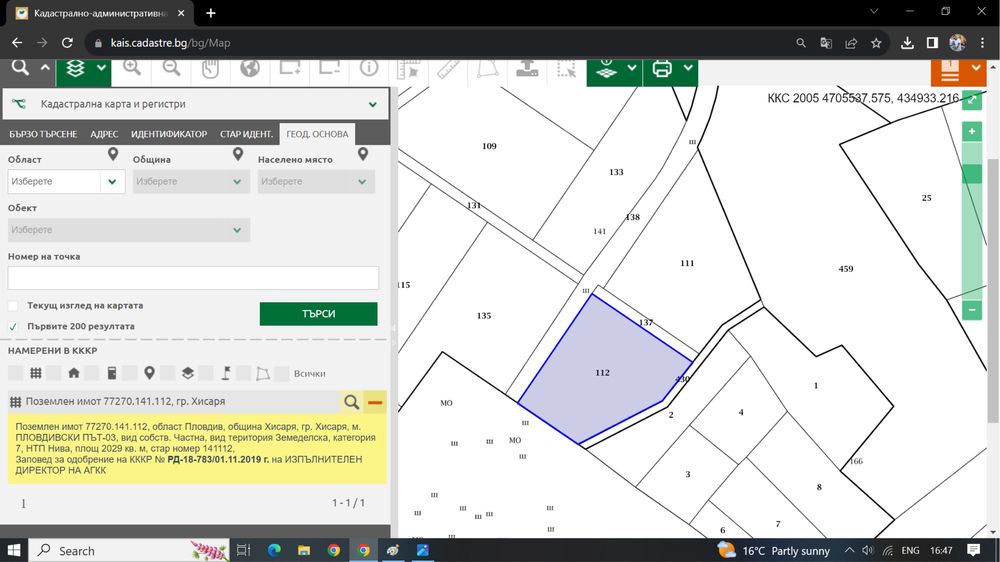This screenshot has width=1000, height=562.
Task: Switch to БЪРЗО ТЪРСЕНЕ tab
Action: [x=43, y=134]
